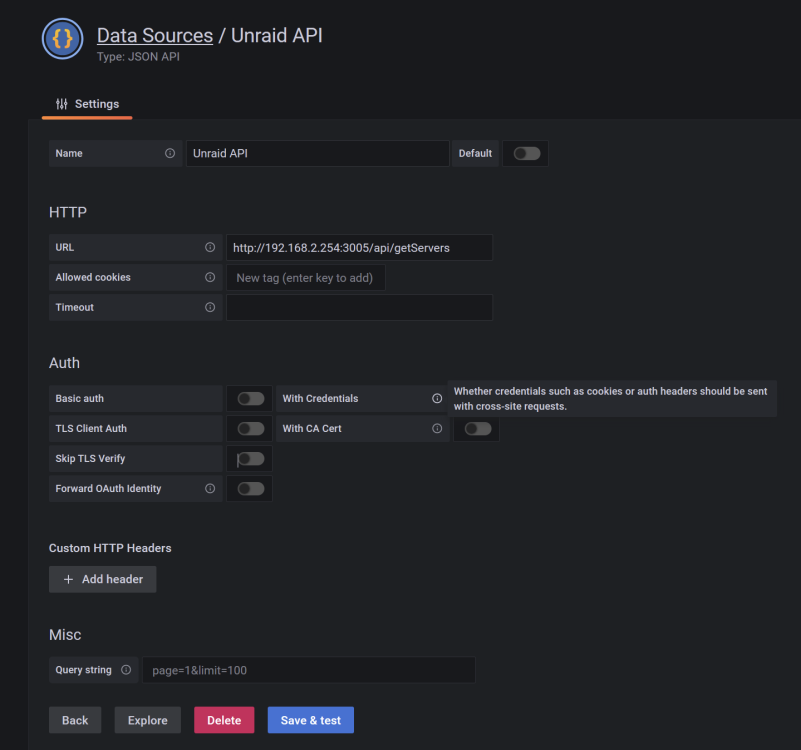Viewport: 801px width, 750px height.
Task: Click the 'With Credentials' label
Action: [320, 399]
